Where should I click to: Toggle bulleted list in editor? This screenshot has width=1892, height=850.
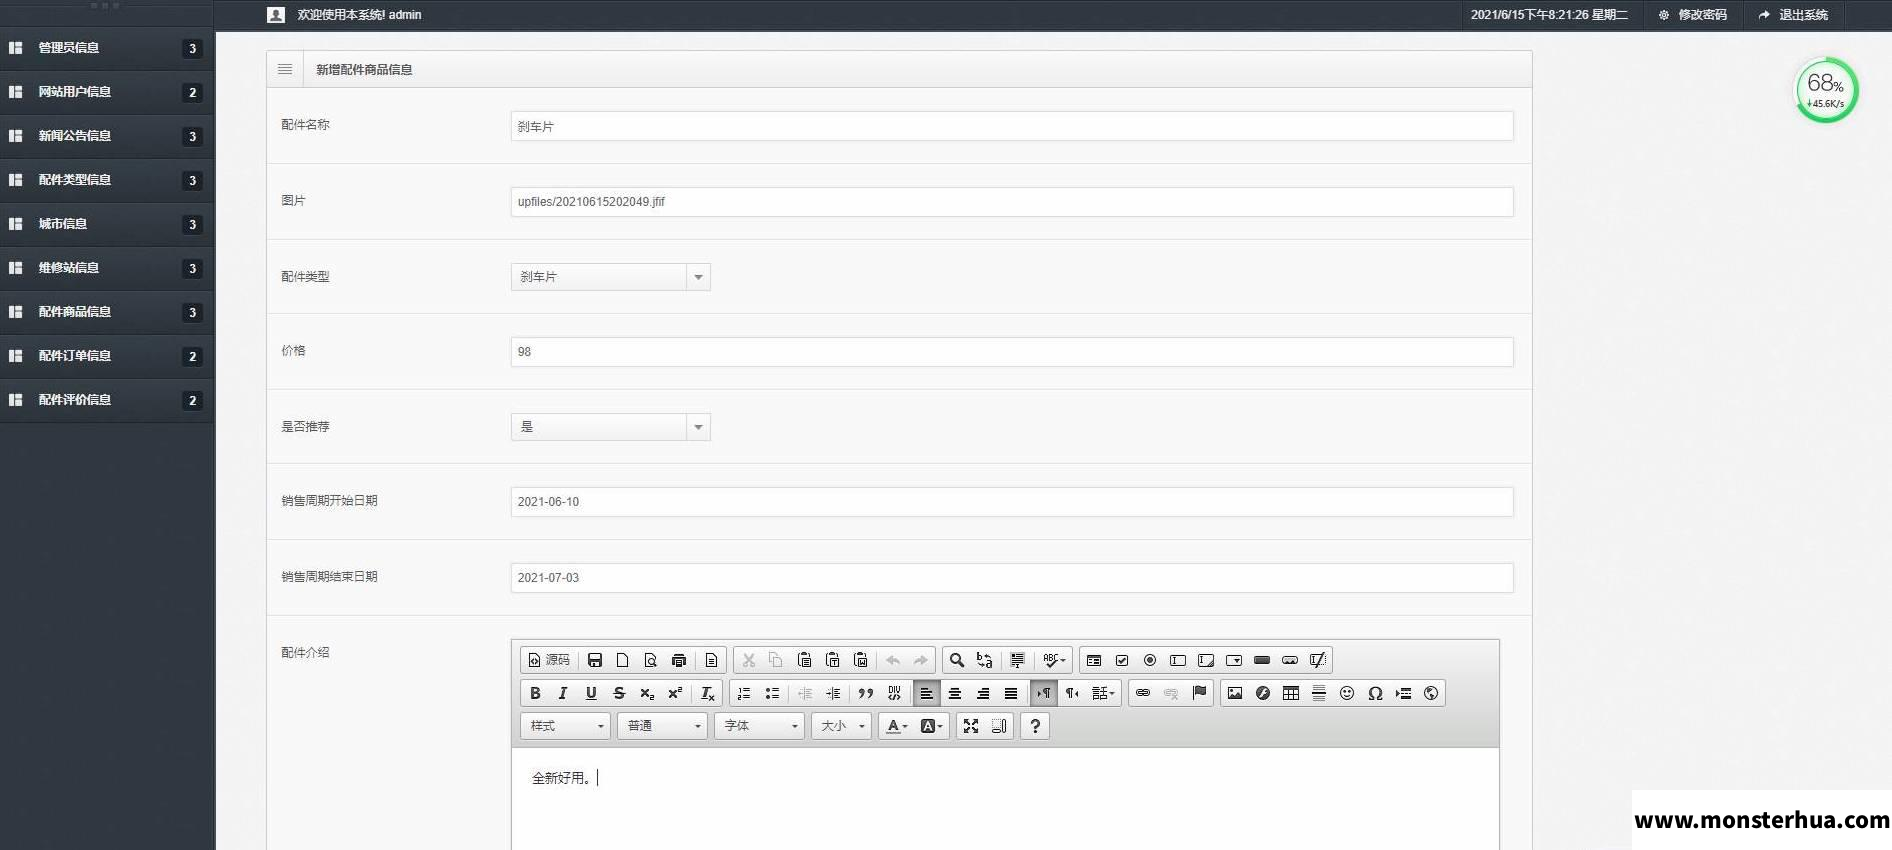[772, 693]
